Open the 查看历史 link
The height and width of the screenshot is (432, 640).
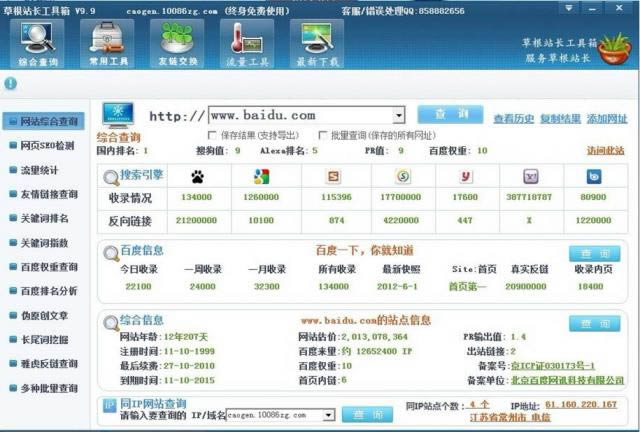click(513, 119)
